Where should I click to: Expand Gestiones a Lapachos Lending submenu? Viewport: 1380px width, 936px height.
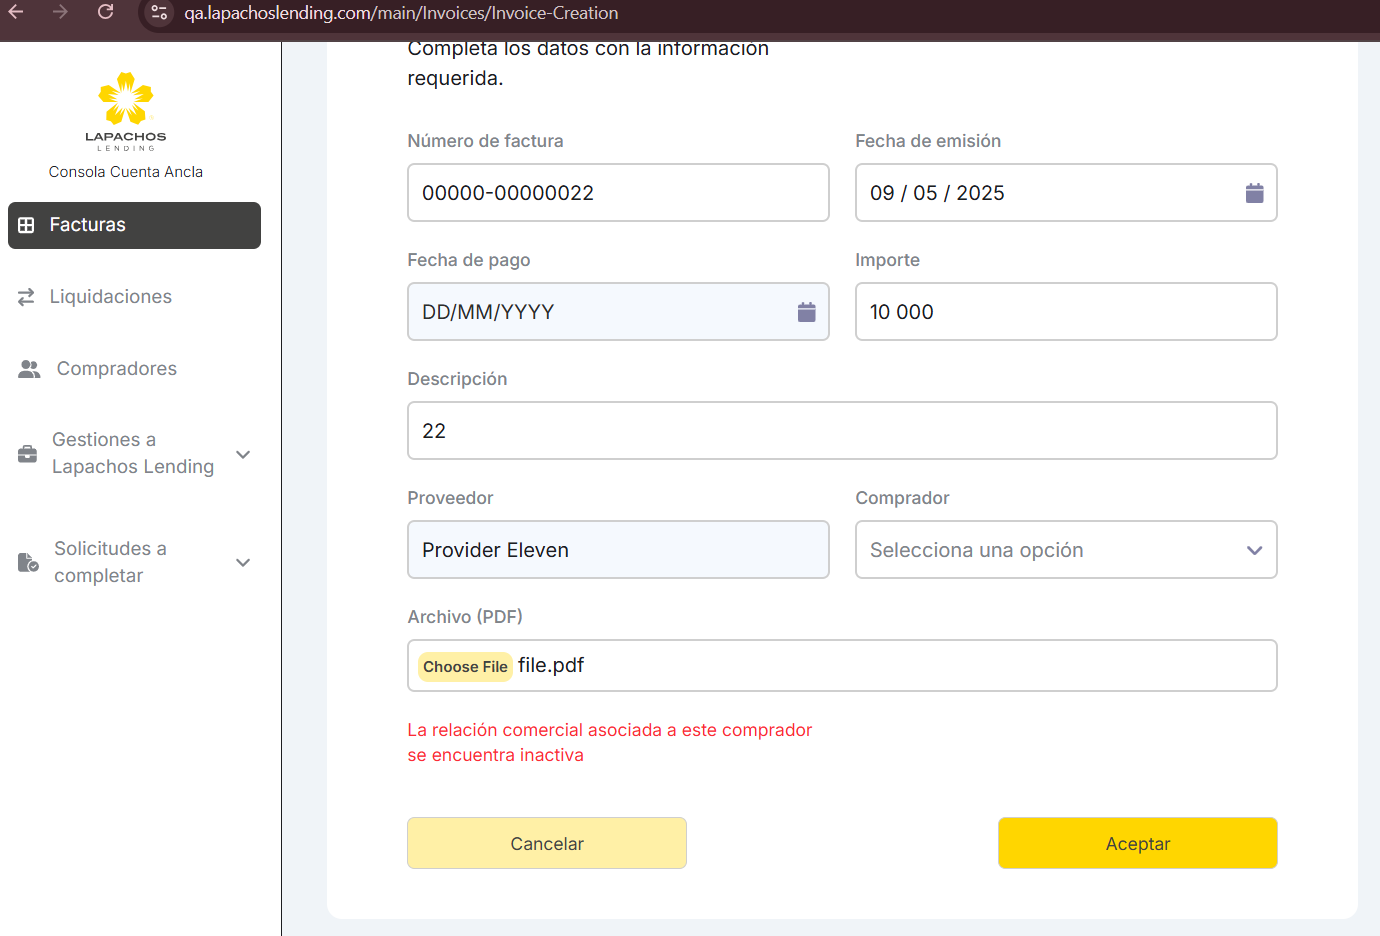[x=243, y=454]
